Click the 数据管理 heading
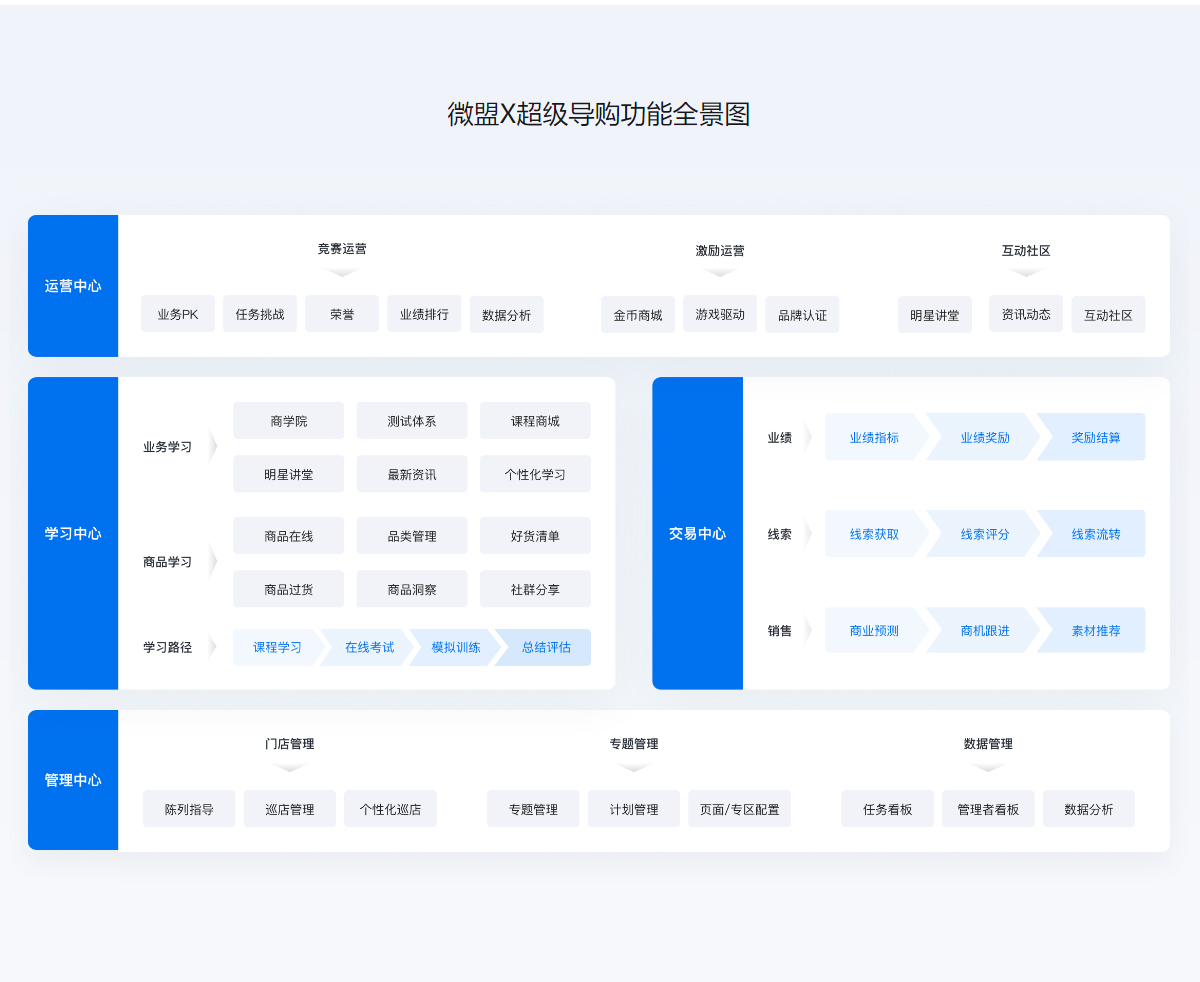This screenshot has height=982, width=1200. (988, 744)
